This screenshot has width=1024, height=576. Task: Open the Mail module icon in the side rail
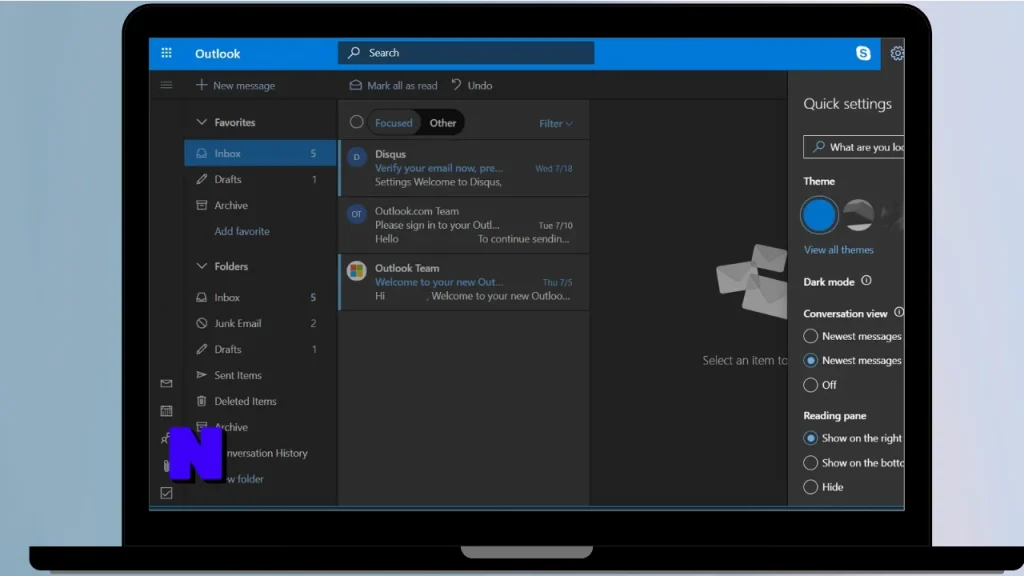(x=167, y=383)
